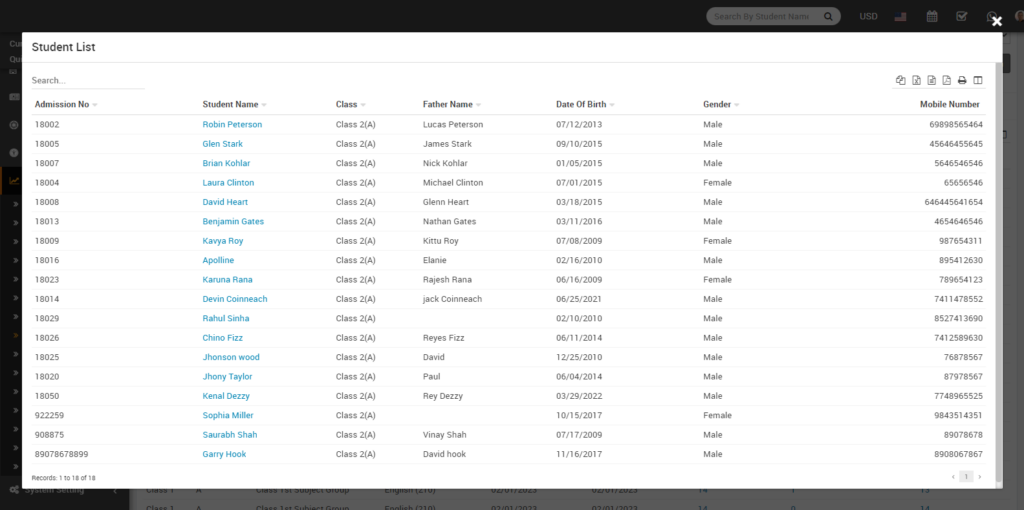The image size is (1024, 510).
Task: Sort by Class column
Action: tap(351, 104)
